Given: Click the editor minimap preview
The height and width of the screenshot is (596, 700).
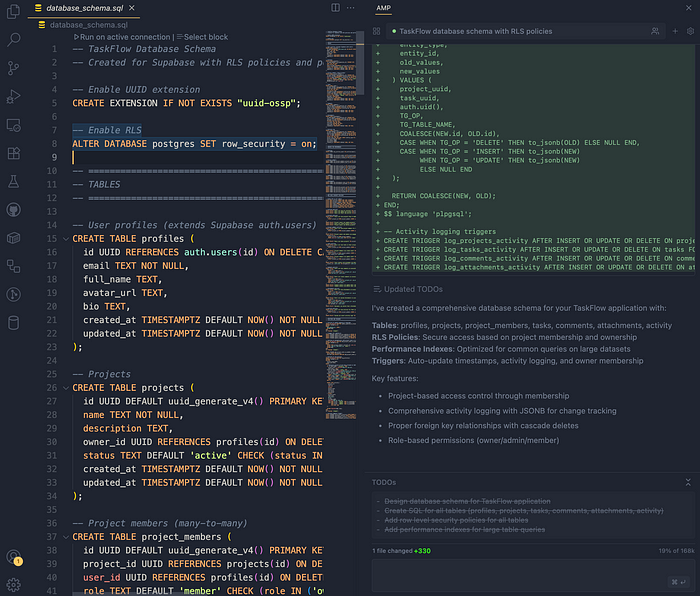Looking at the screenshot, I should pyautogui.click(x=341, y=223).
